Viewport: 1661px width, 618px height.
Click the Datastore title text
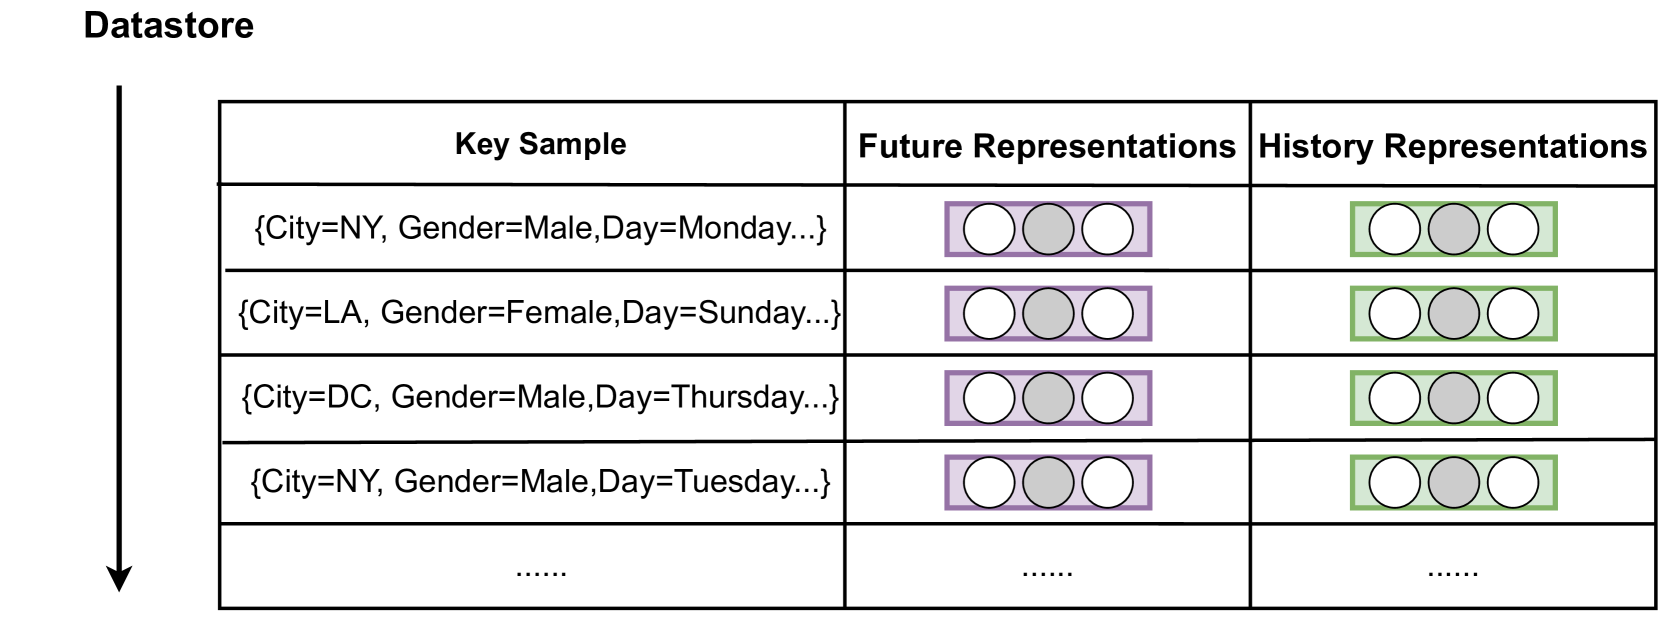click(168, 25)
